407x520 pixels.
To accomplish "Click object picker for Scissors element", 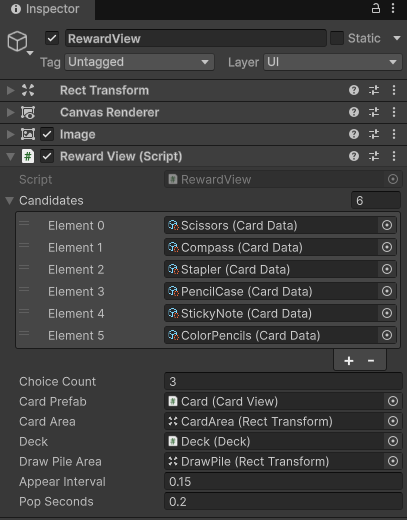I will [x=387, y=225].
